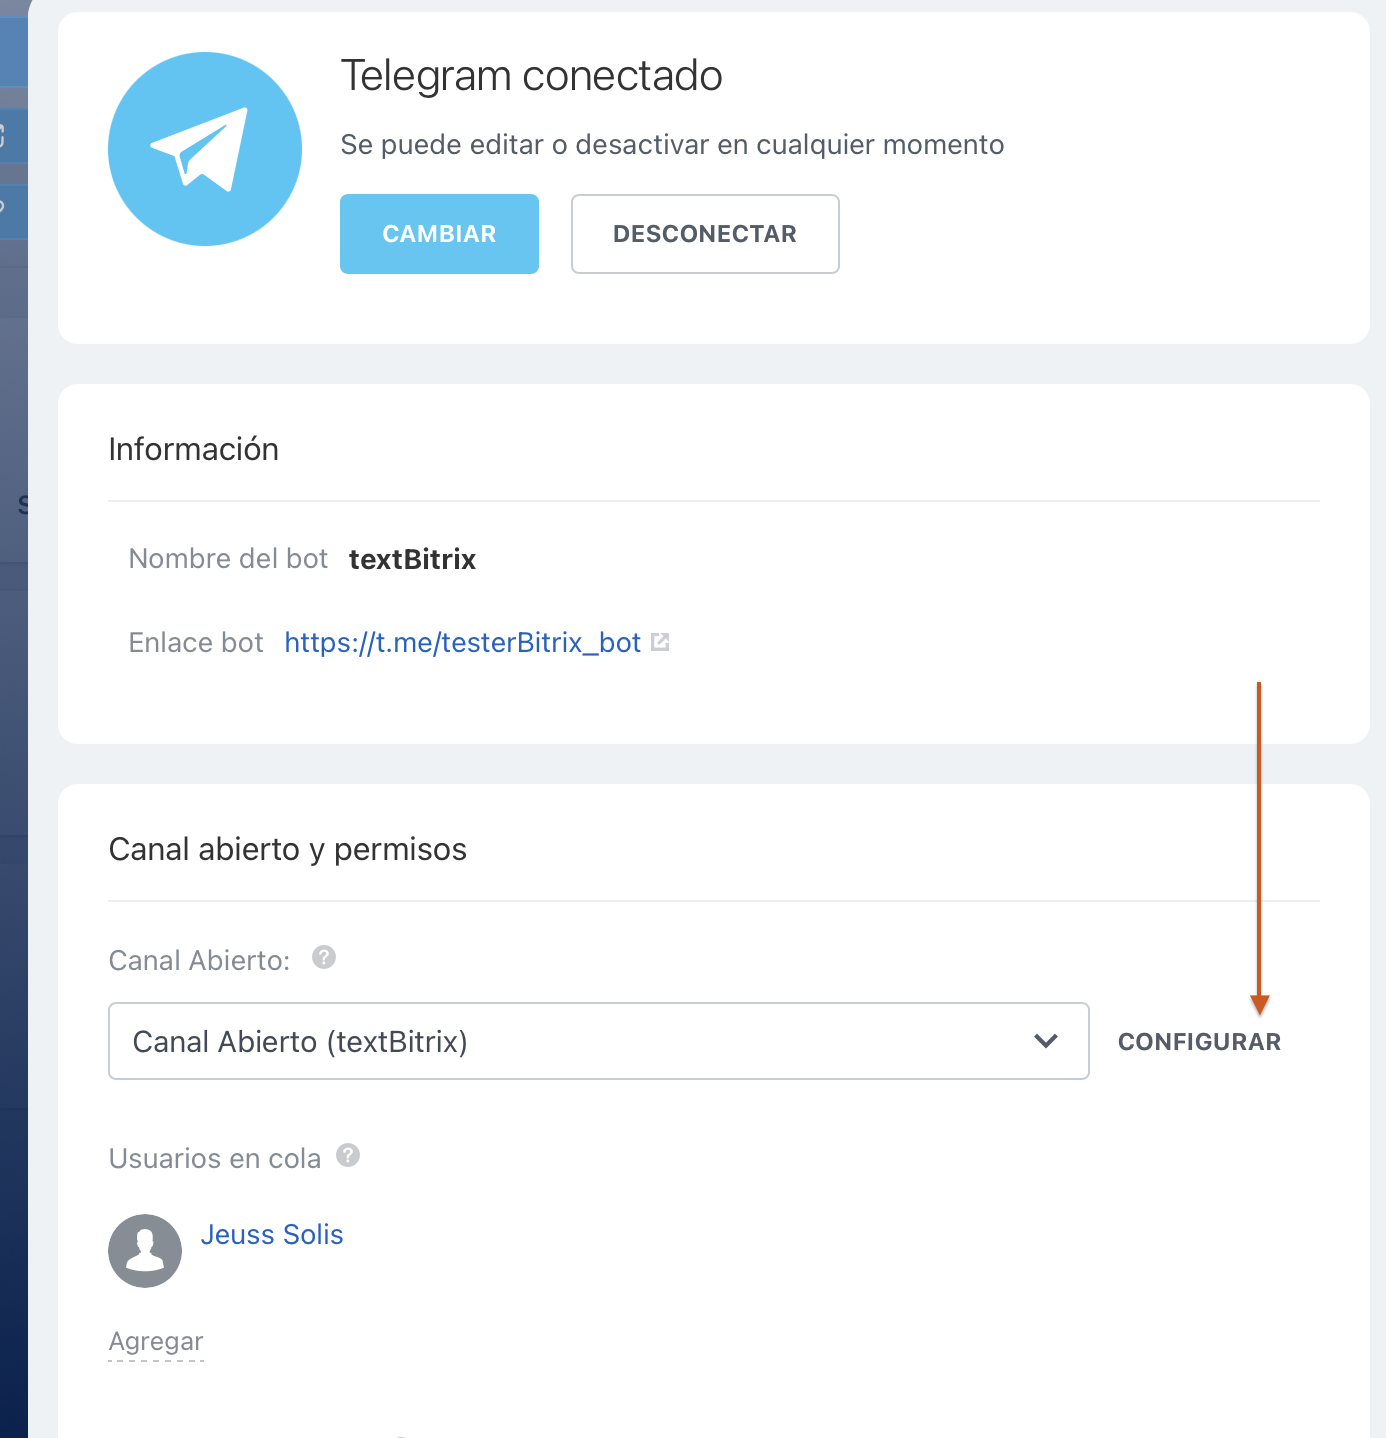Click Agregar to add a queue user

click(156, 1341)
